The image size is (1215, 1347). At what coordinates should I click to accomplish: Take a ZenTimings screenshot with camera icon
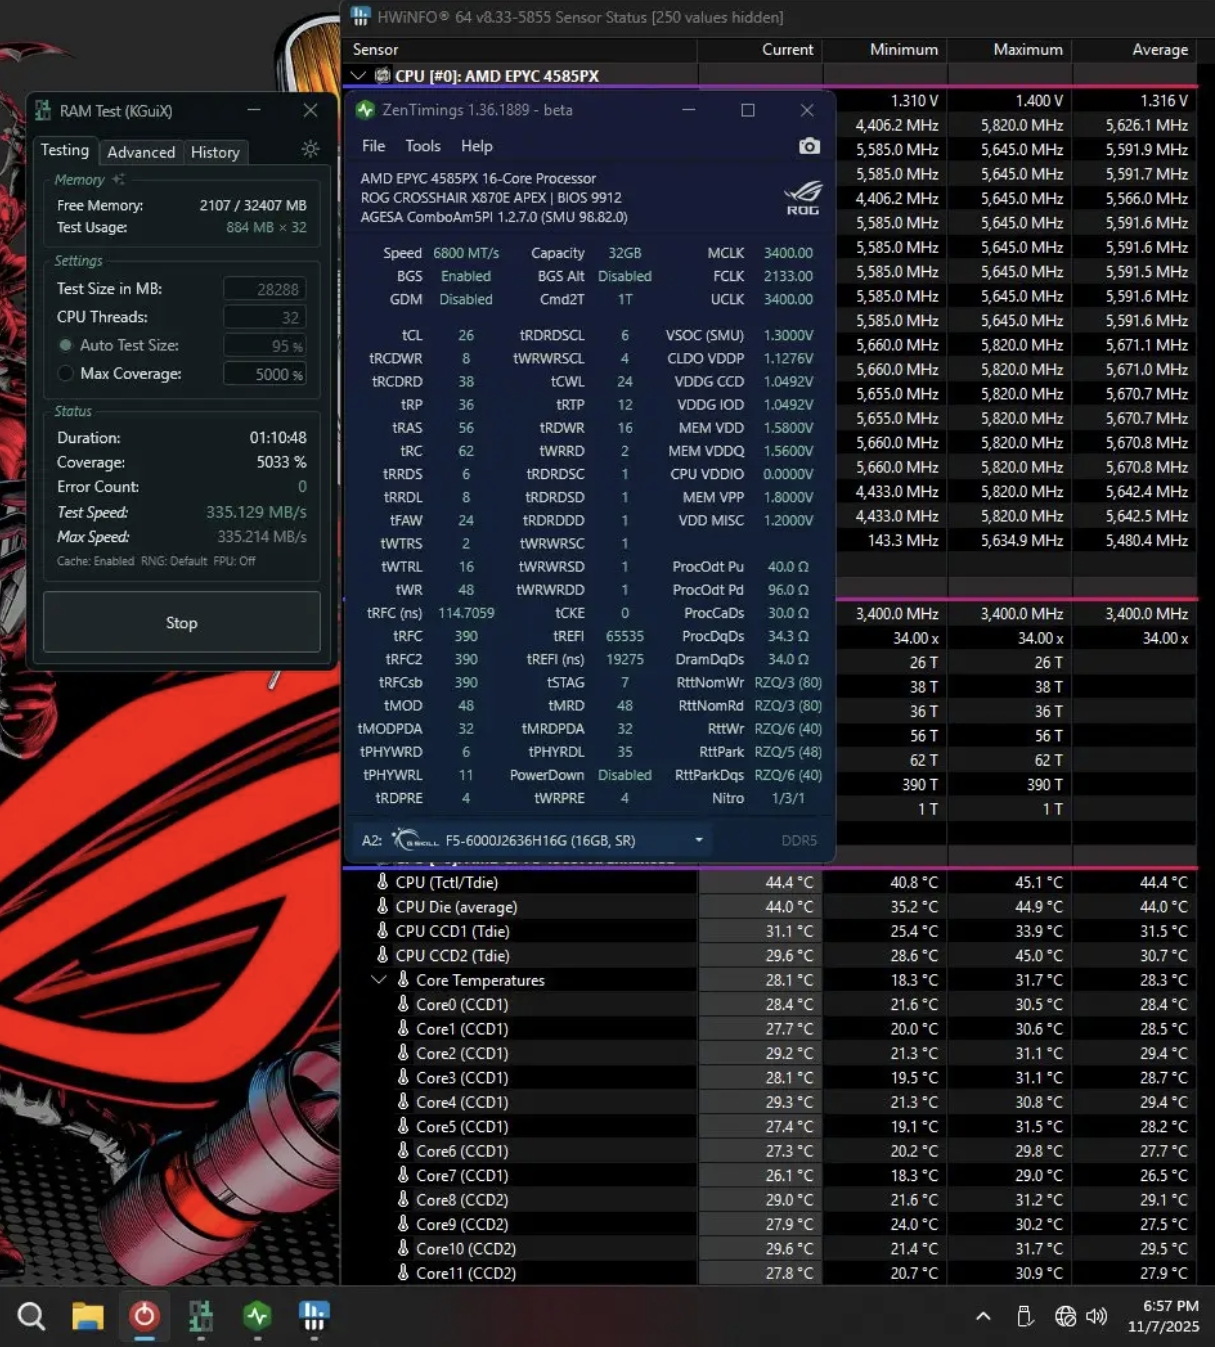[809, 146]
